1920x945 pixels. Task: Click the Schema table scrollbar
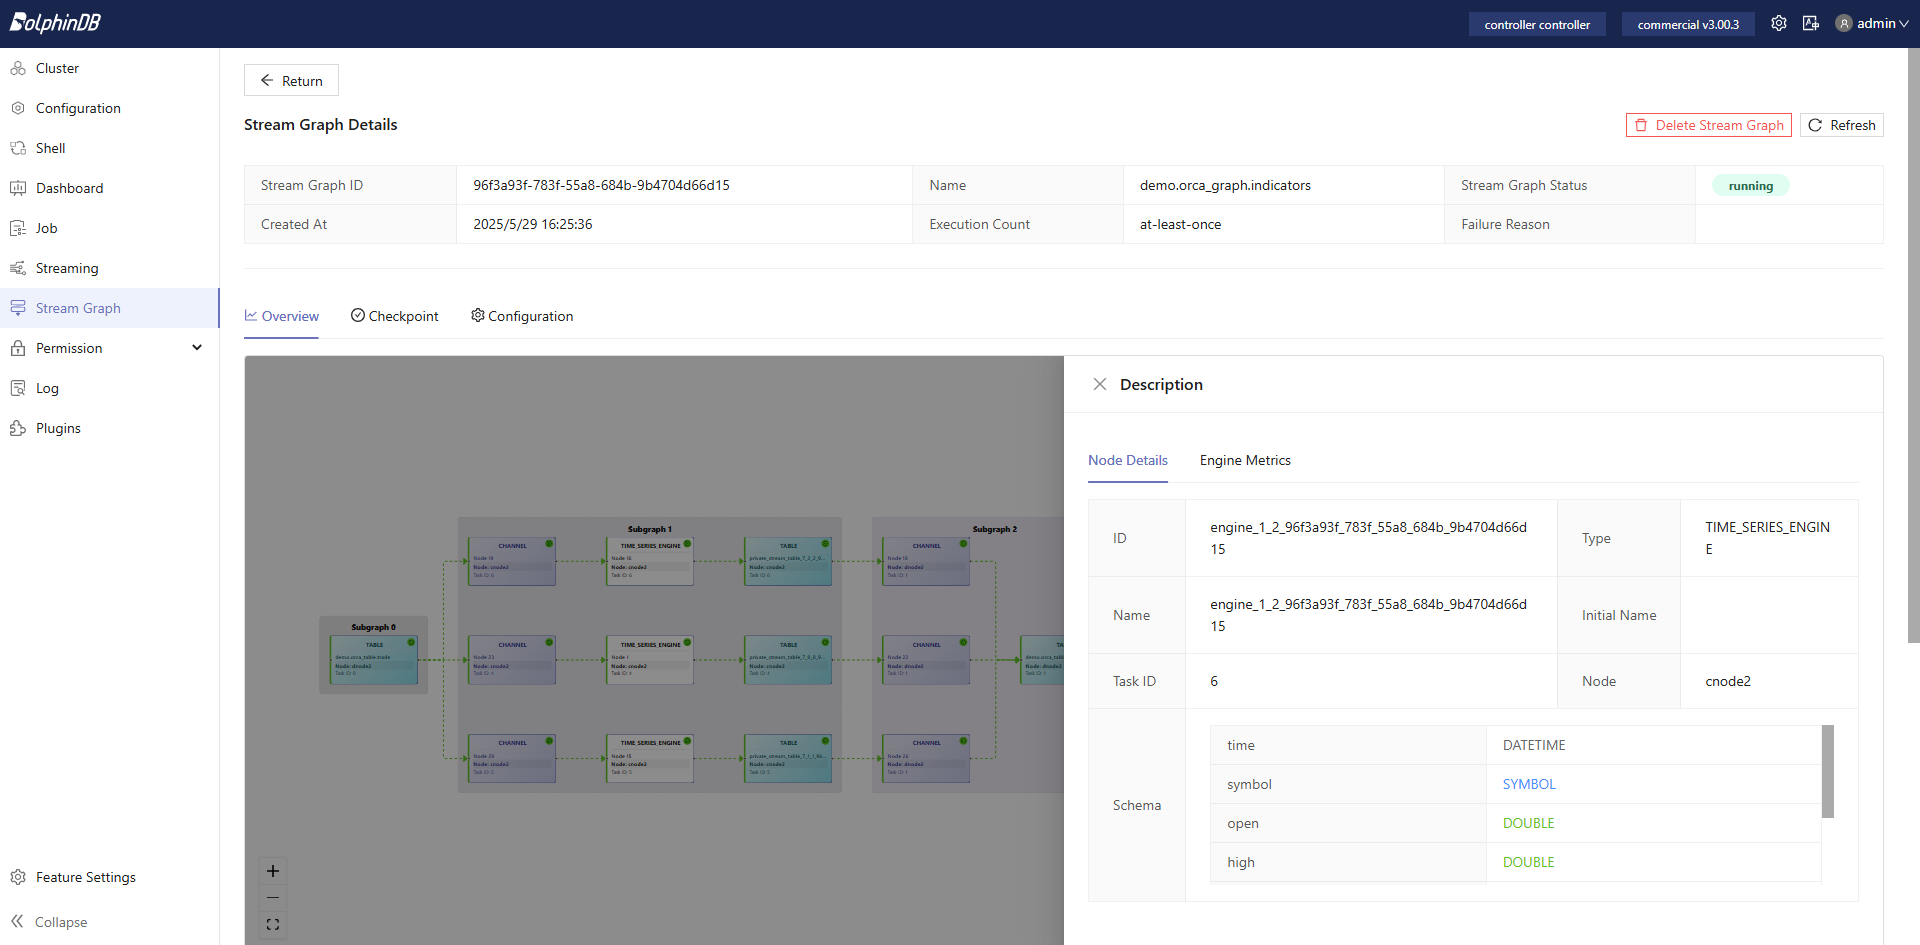pos(1827,771)
